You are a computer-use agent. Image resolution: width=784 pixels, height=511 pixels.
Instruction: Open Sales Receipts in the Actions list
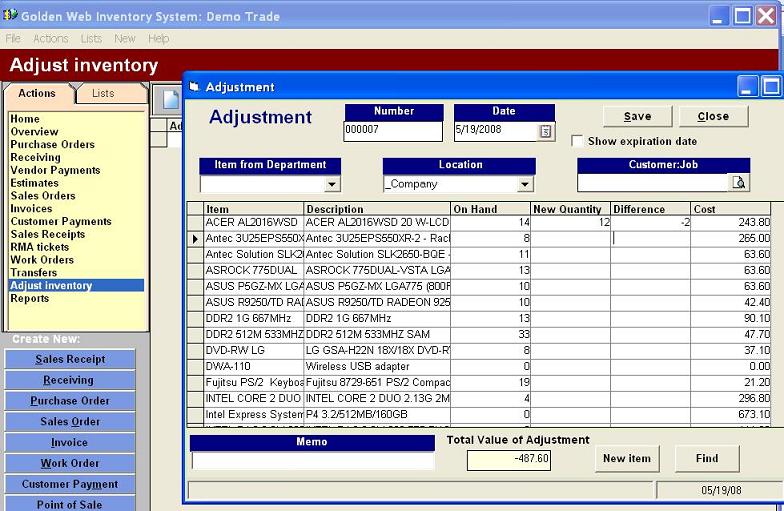pyautogui.click(x=48, y=234)
